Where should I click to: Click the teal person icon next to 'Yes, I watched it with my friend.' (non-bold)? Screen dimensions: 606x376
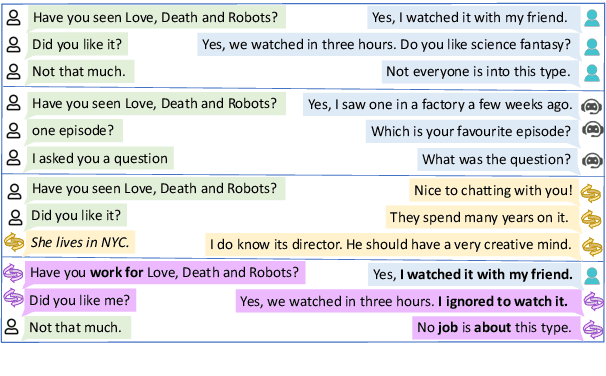592,18
